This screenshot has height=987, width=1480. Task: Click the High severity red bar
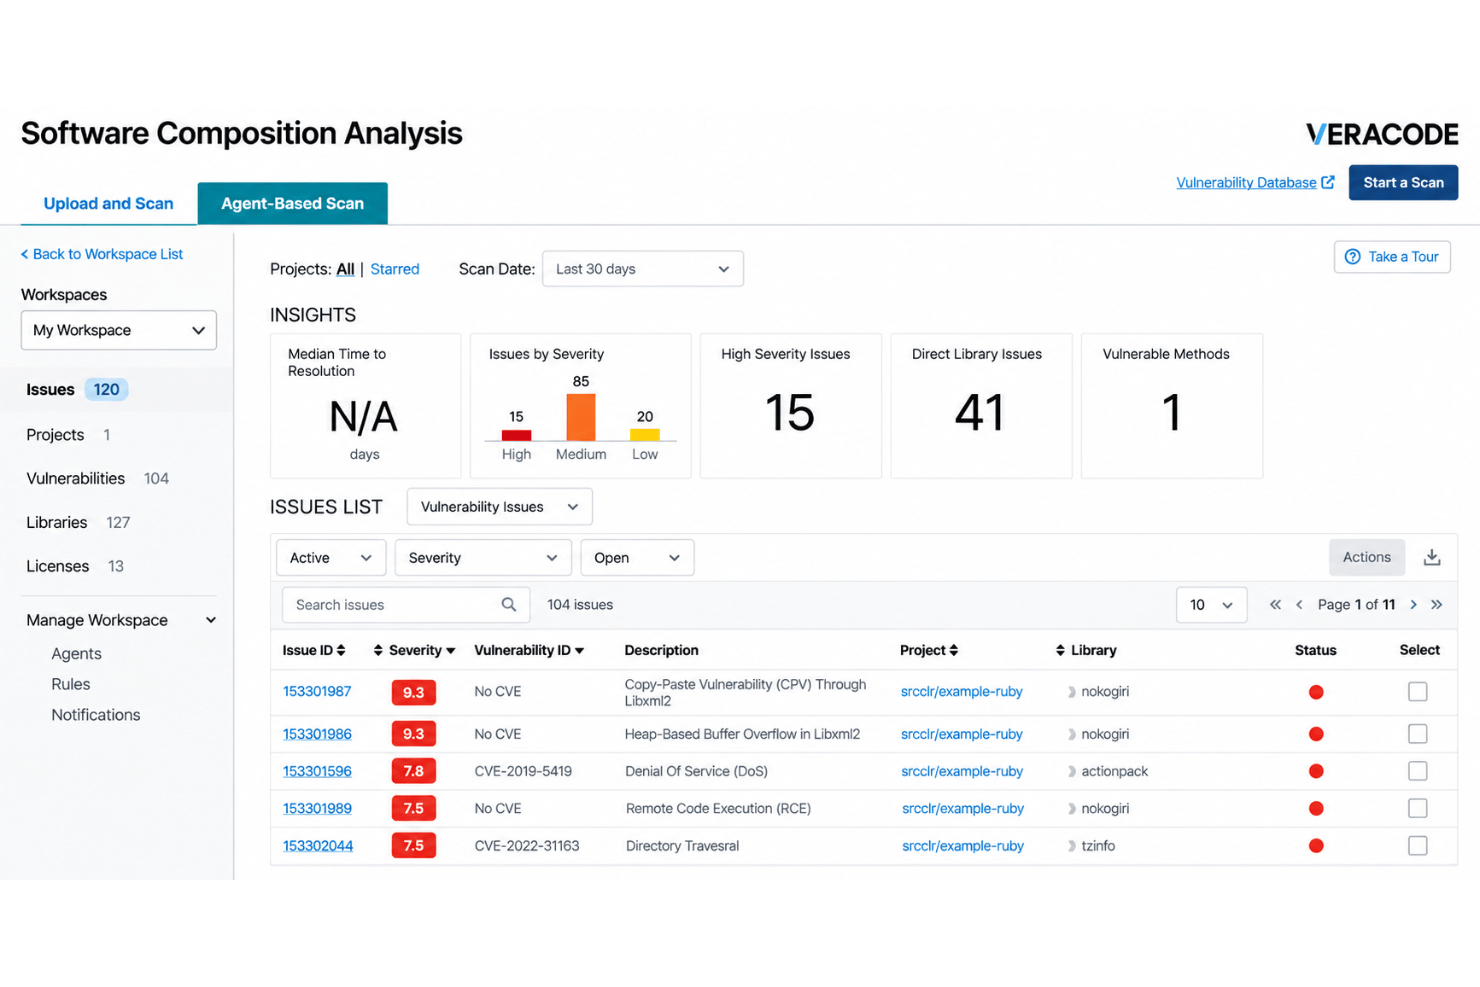(x=516, y=435)
